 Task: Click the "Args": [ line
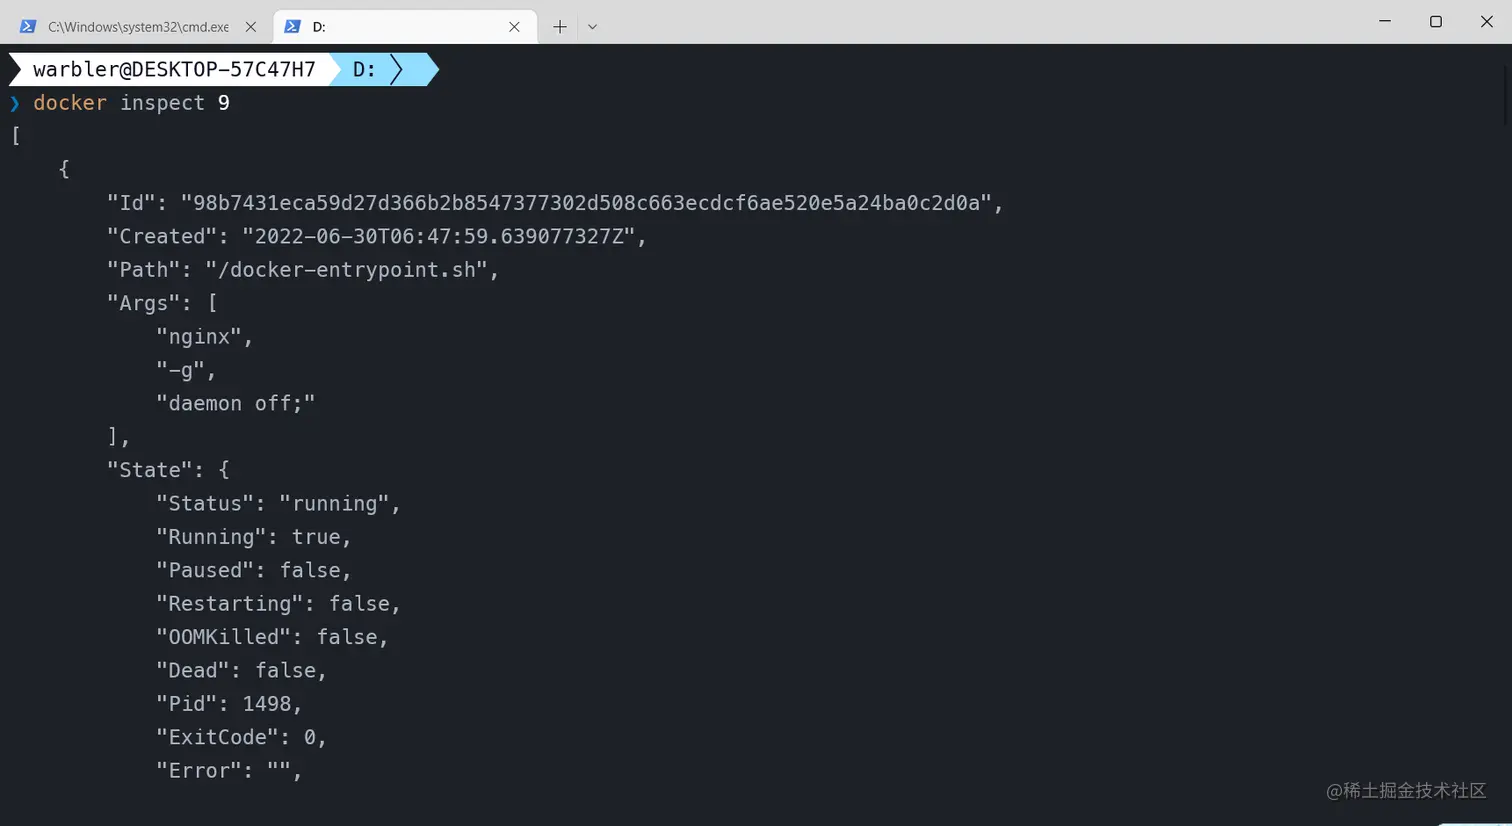162,303
